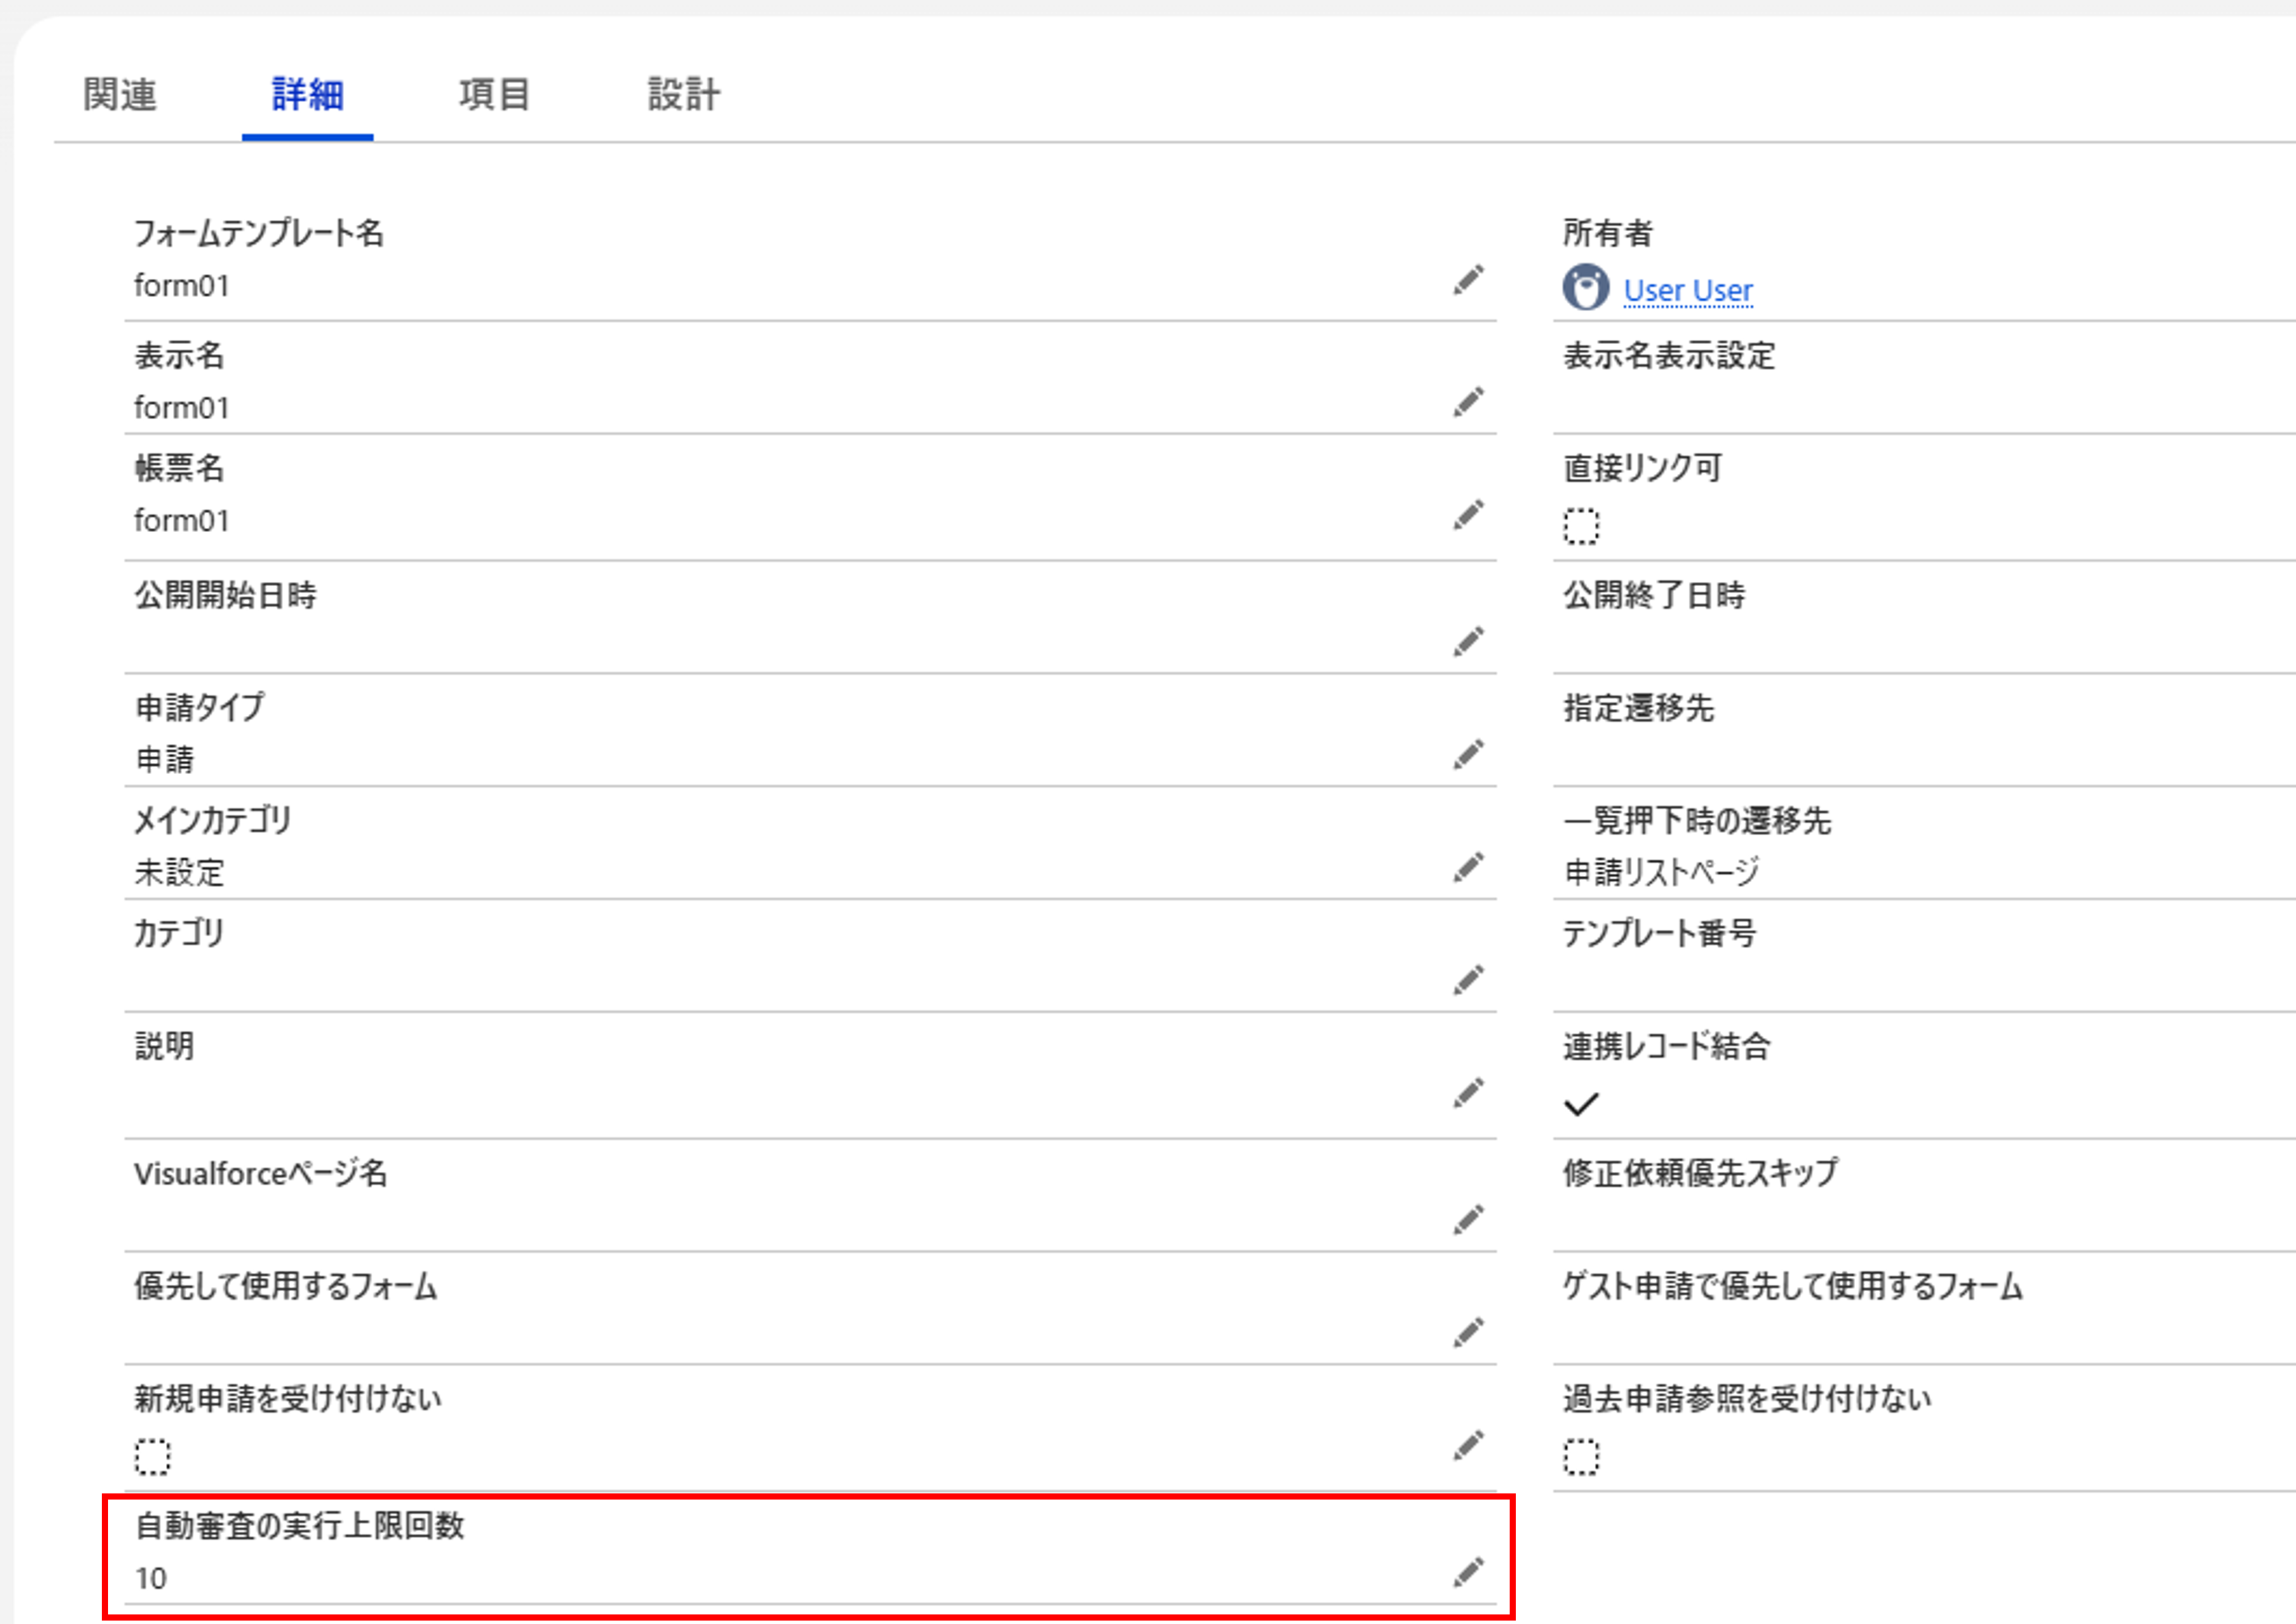Viewport: 2296px width, 1624px height.
Task: Click the 連携レコード結合 checkmark
Action: [1581, 1104]
